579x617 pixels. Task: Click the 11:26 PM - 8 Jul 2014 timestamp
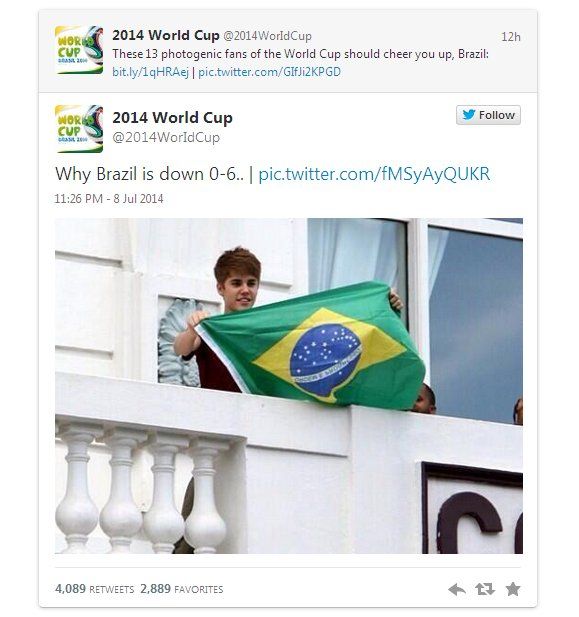tap(109, 199)
